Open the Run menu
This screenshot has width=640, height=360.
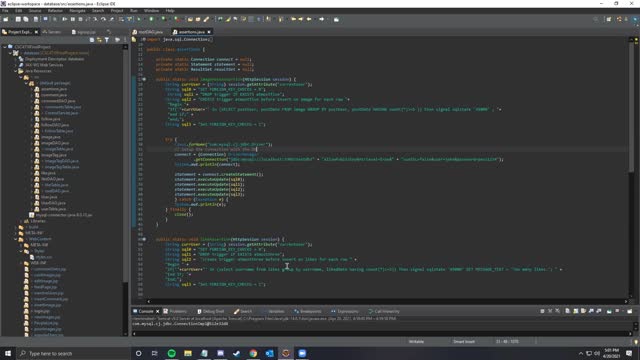pos(133,11)
